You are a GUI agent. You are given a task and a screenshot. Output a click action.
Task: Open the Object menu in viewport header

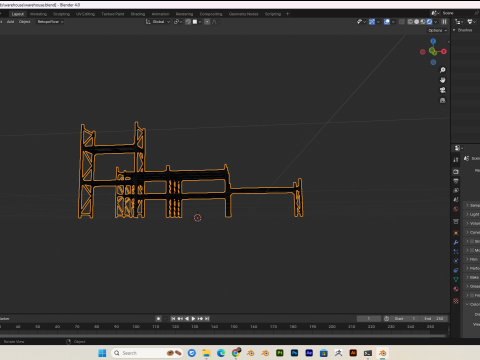(x=24, y=22)
